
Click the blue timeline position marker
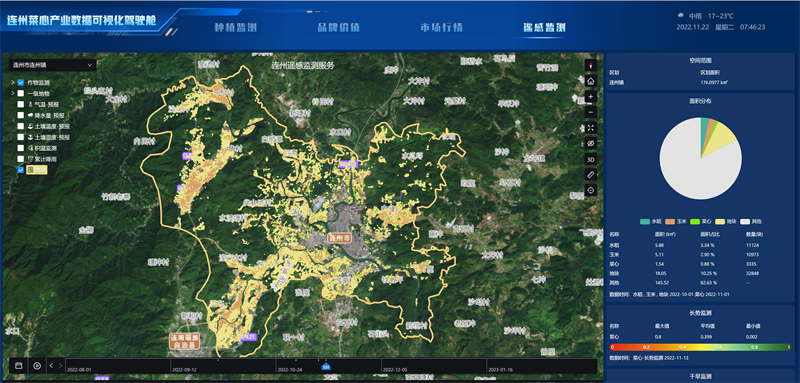click(326, 366)
